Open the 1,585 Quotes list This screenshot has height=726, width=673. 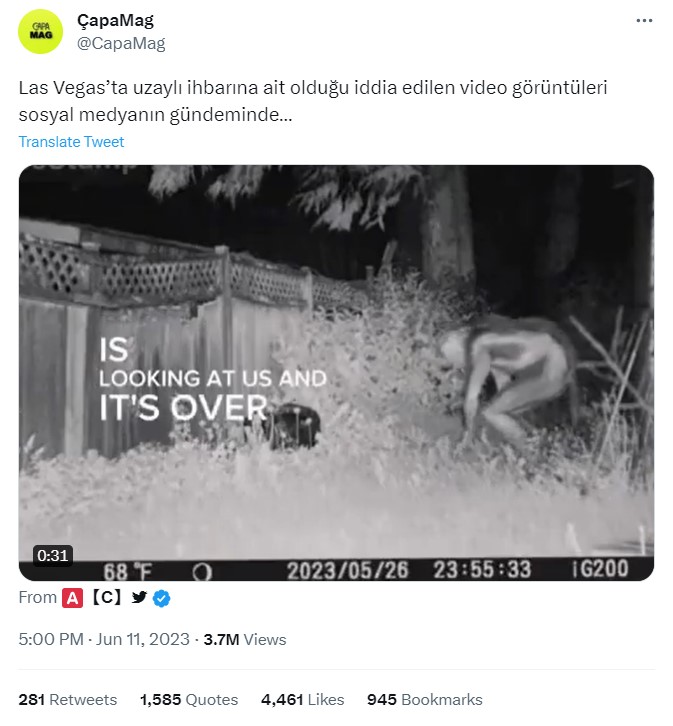coord(189,699)
